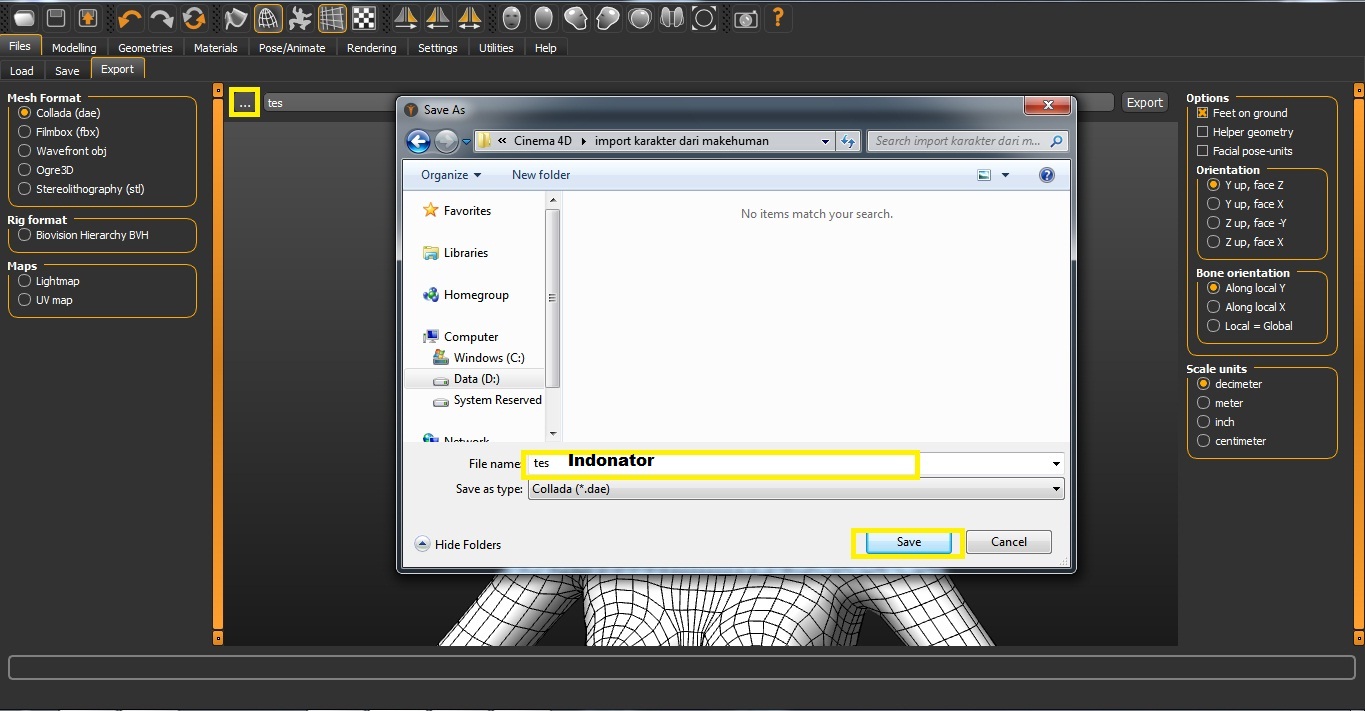Click the Pose figure toolbar icon
This screenshot has width=1365, height=711.
click(x=300, y=18)
